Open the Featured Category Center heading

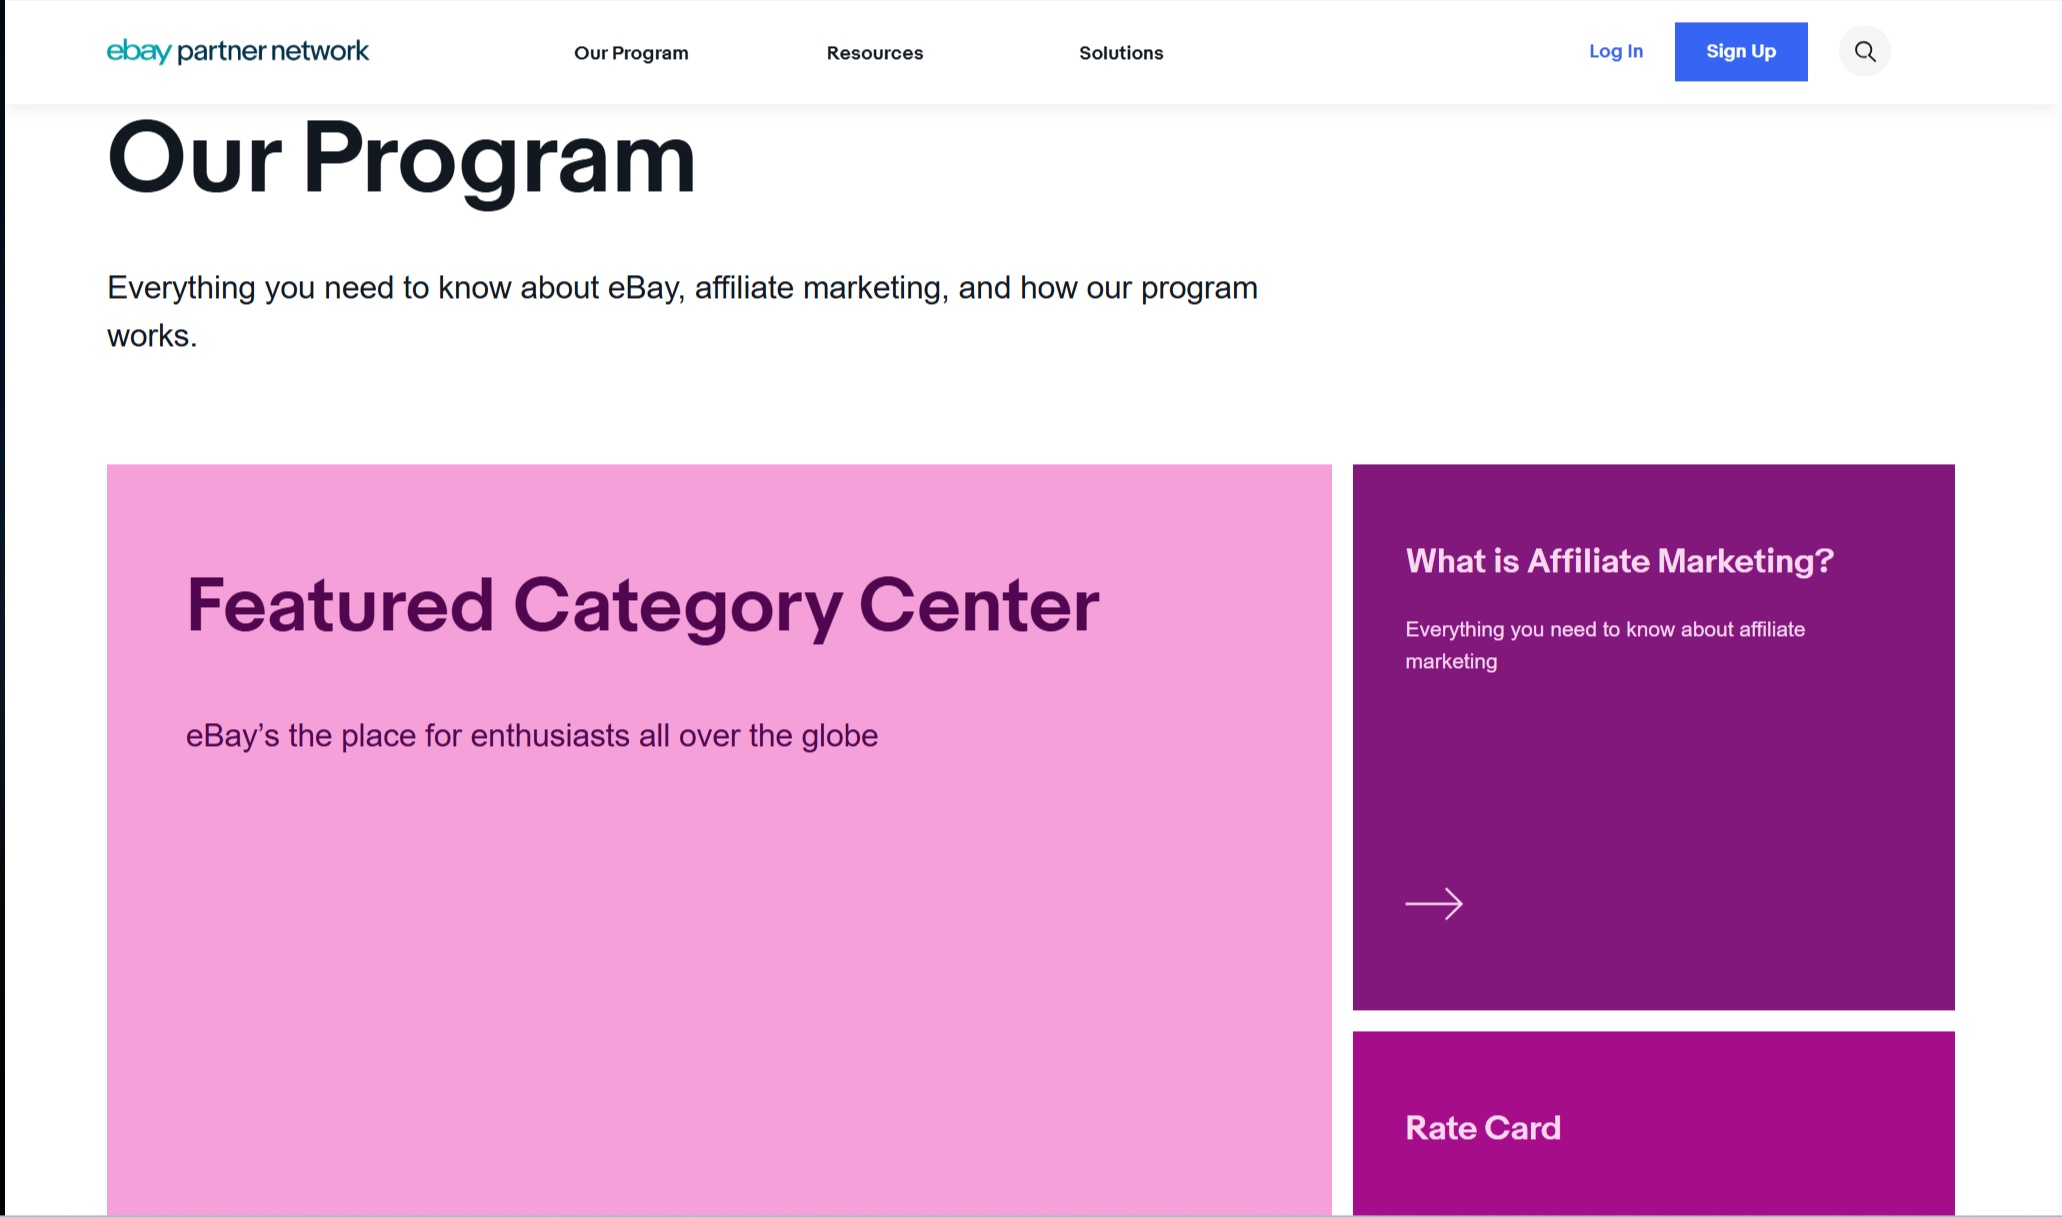(642, 606)
